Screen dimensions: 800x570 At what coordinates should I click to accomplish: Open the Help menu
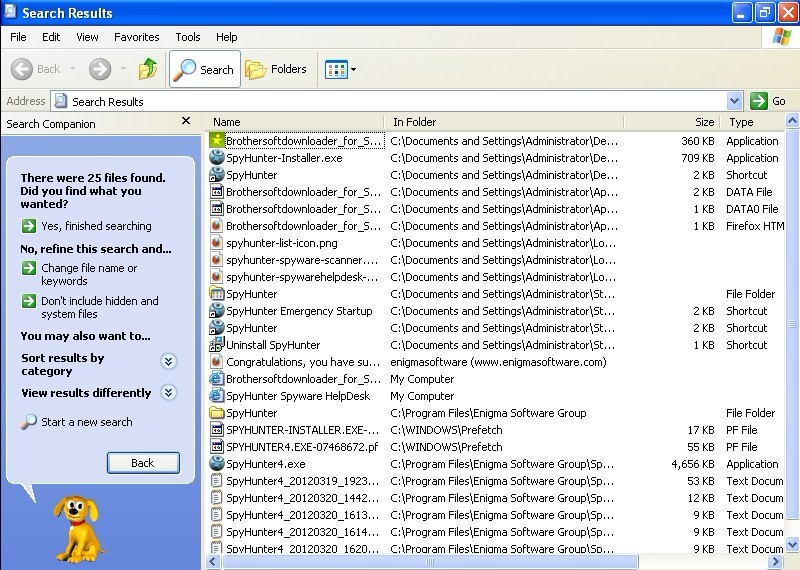227,37
